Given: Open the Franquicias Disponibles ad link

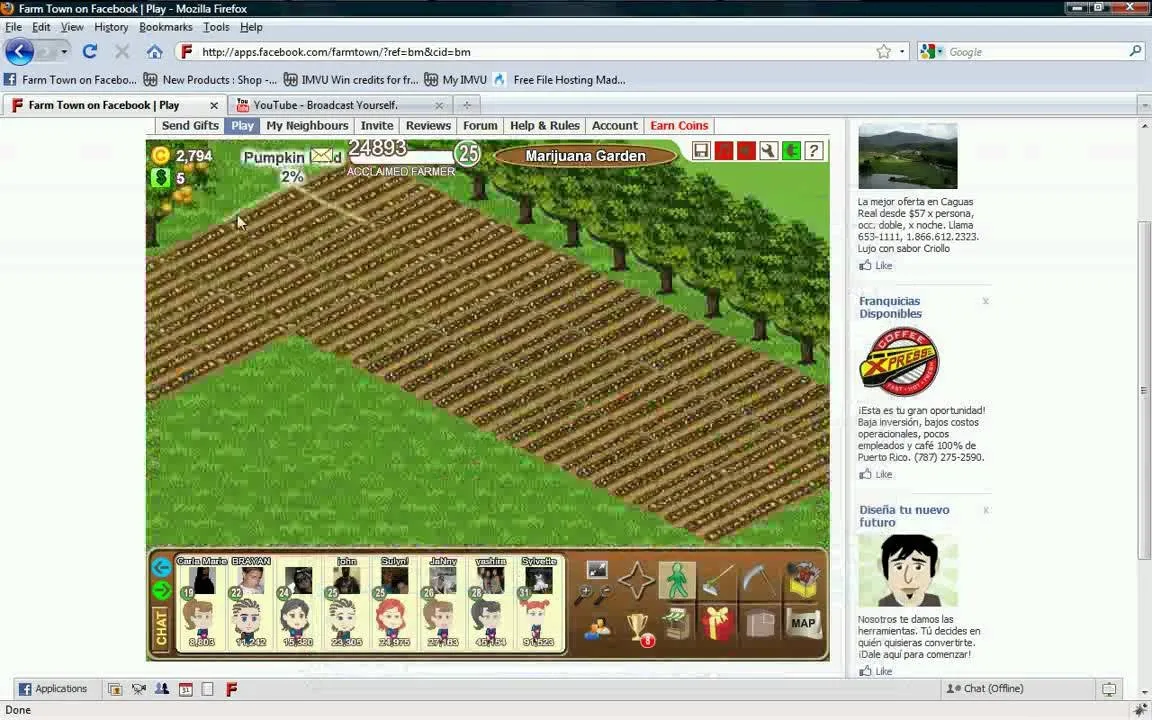Looking at the screenshot, I should click(890, 307).
